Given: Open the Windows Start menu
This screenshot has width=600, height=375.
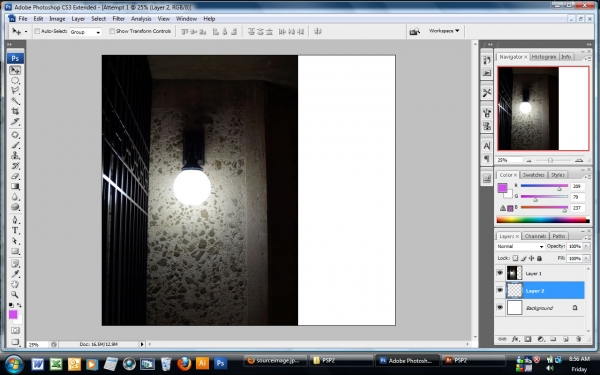Looking at the screenshot, I should pos(14,364).
